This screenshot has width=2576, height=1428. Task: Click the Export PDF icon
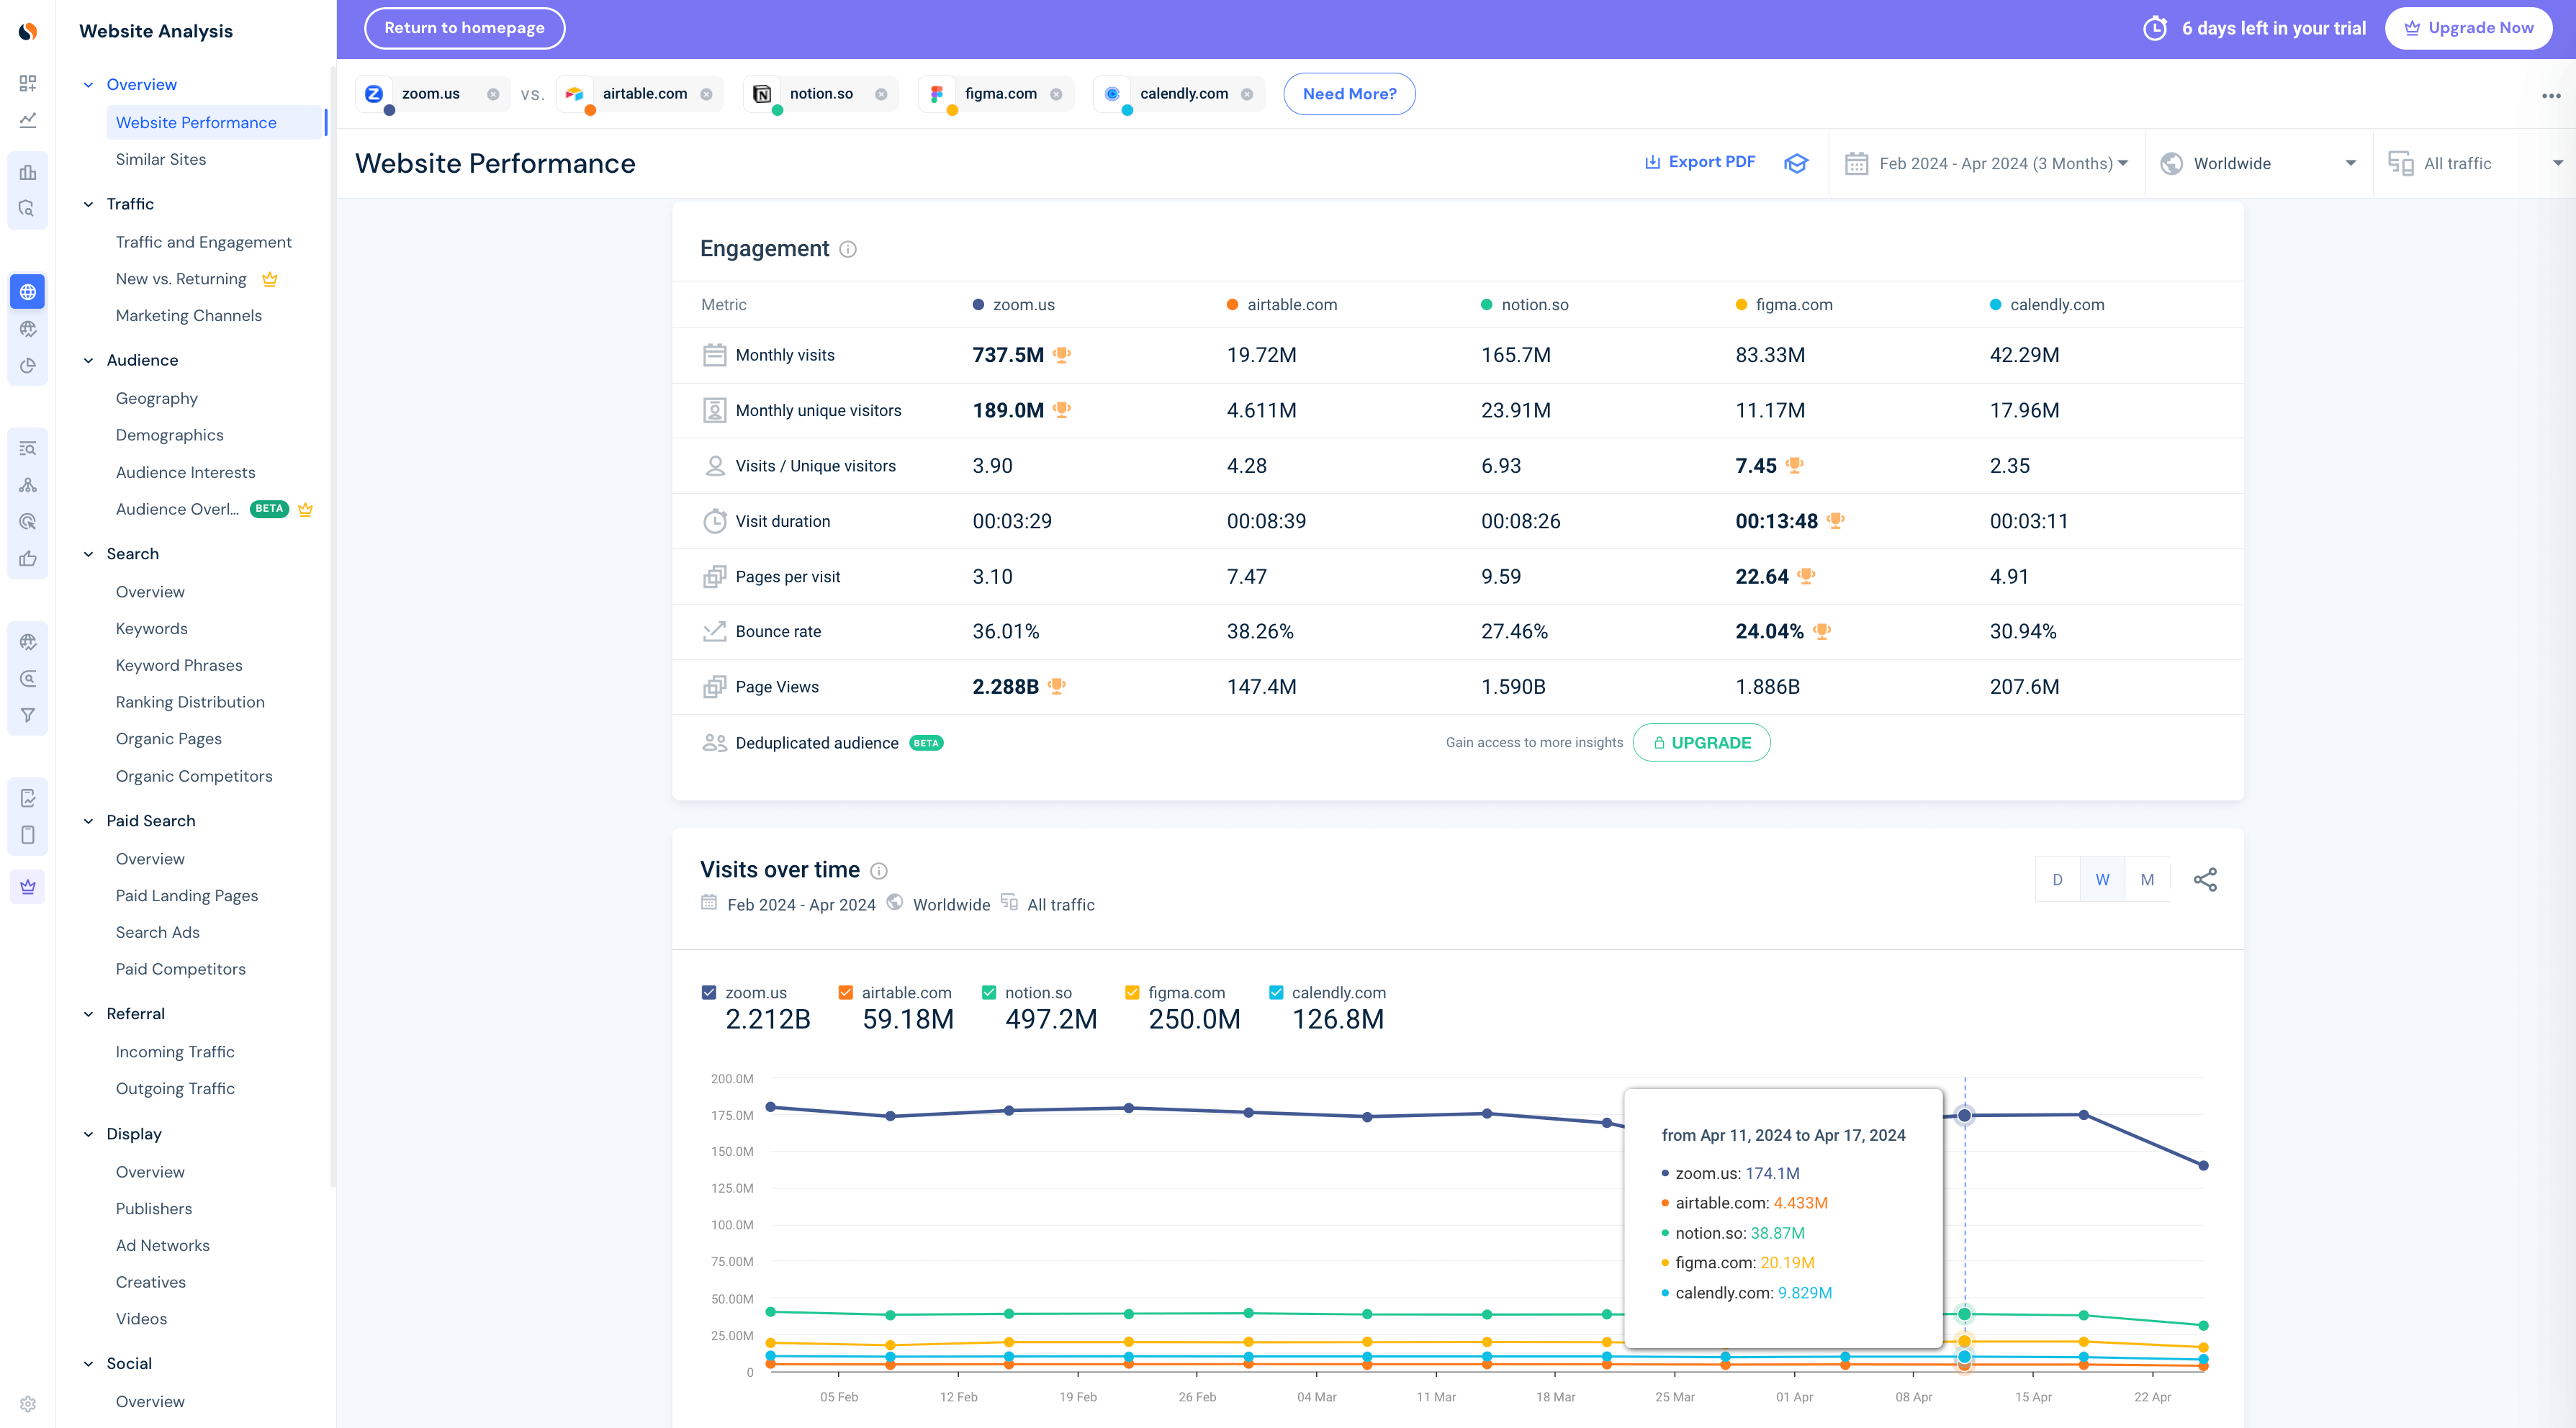[1649, 163]
